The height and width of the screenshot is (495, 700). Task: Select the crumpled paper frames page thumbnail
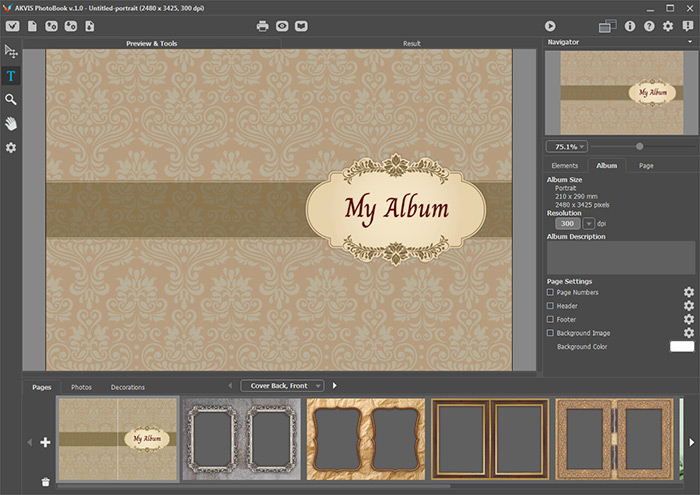click(x=366, y=439)
